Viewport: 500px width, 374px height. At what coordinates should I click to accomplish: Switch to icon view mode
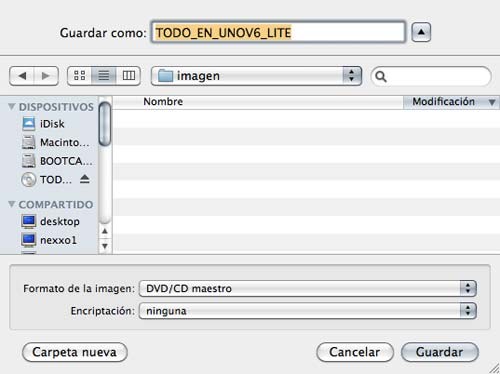pyautogui.click(x=79, y=76)
